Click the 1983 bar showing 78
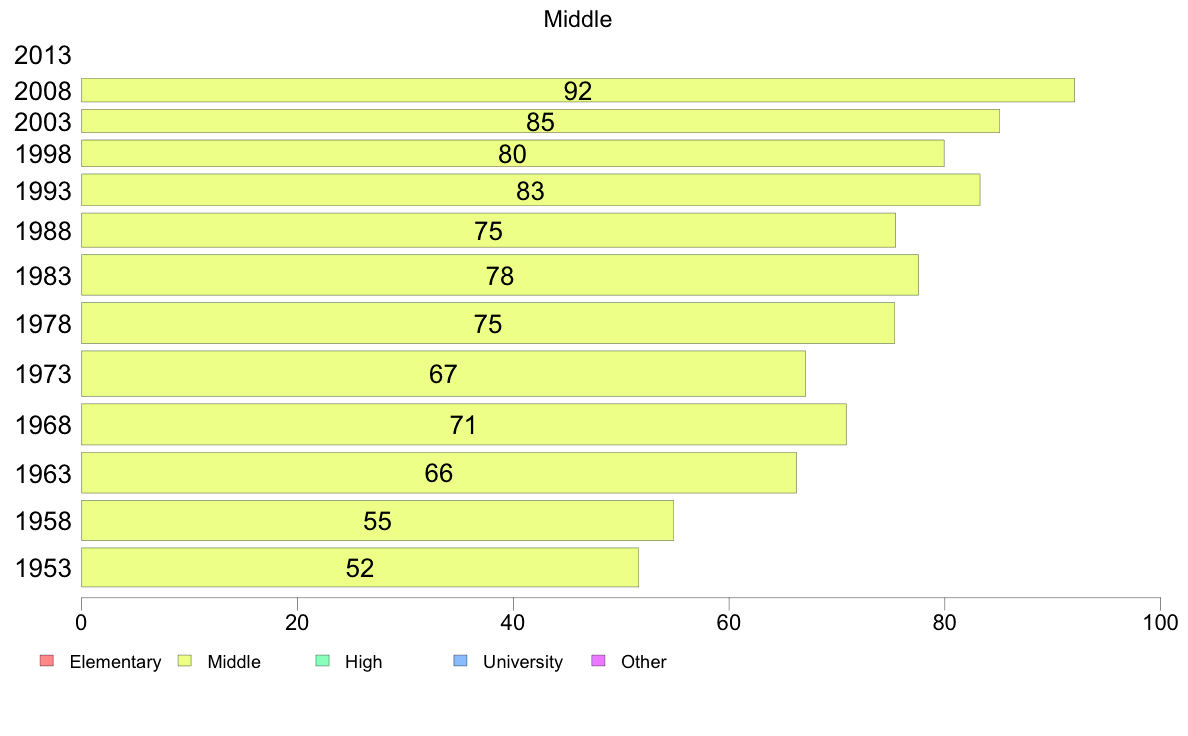 pyautogui.click(x=500, y=275)
